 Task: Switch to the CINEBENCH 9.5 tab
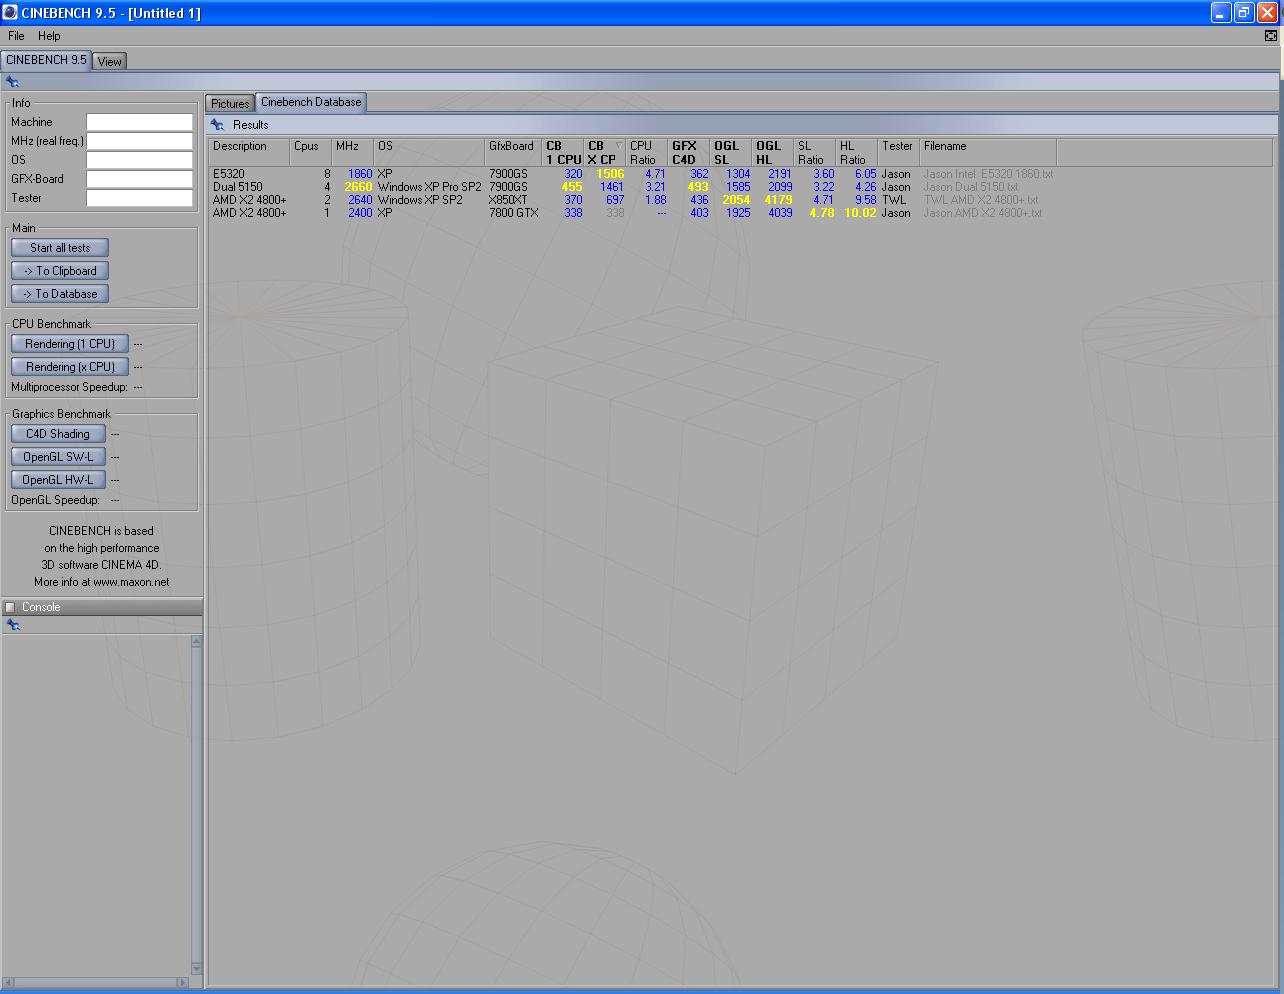tap(46, 60)
